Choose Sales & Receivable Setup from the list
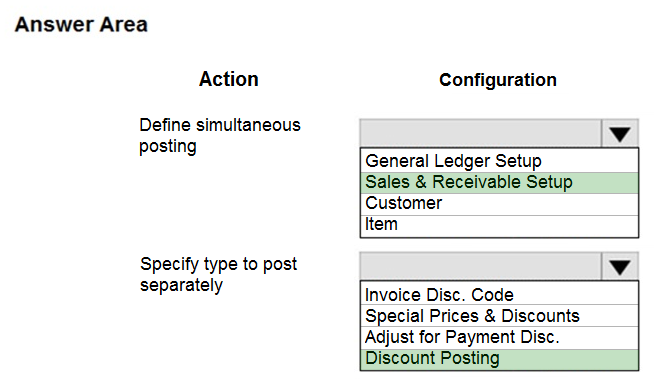654x384 pixels. point(499,183)
